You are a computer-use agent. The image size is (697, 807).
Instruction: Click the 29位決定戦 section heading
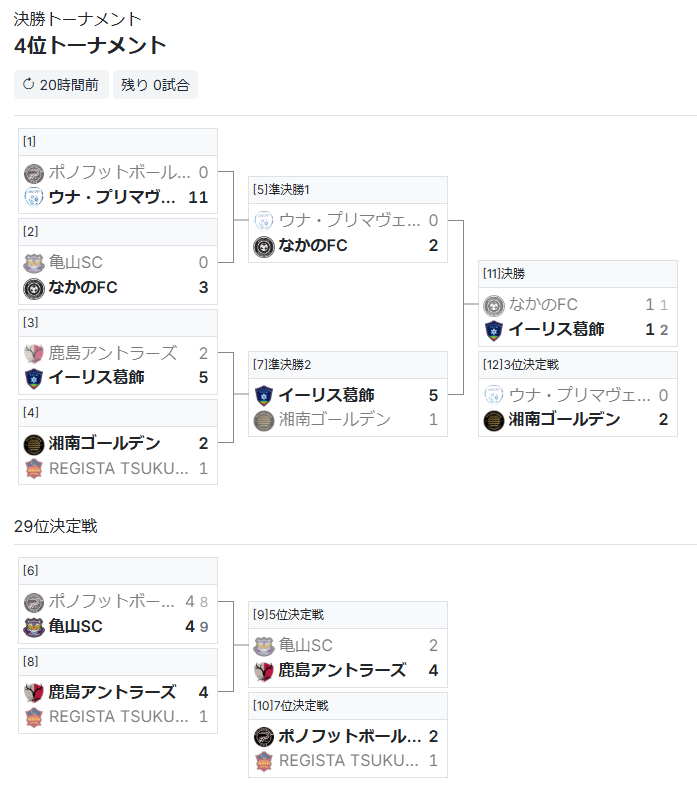[56, 526]
